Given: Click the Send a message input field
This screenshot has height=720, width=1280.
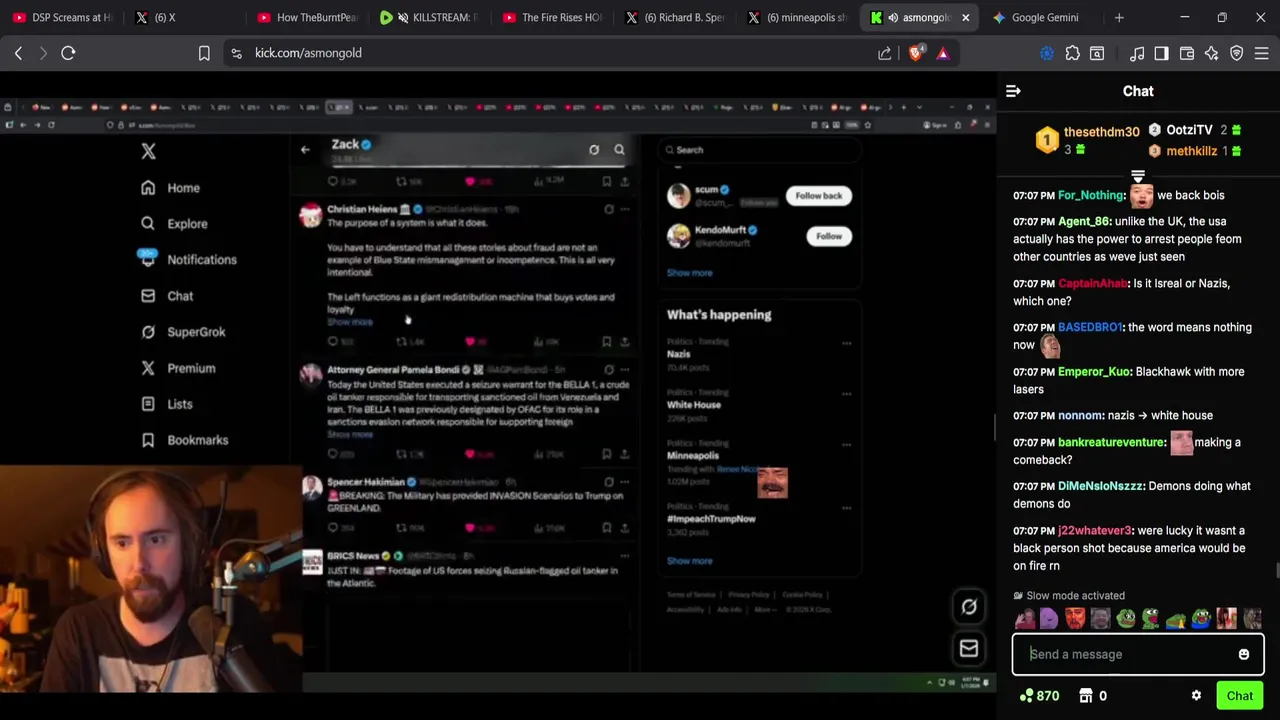Looking at the screenshot, I should [x=1138, y=655].
